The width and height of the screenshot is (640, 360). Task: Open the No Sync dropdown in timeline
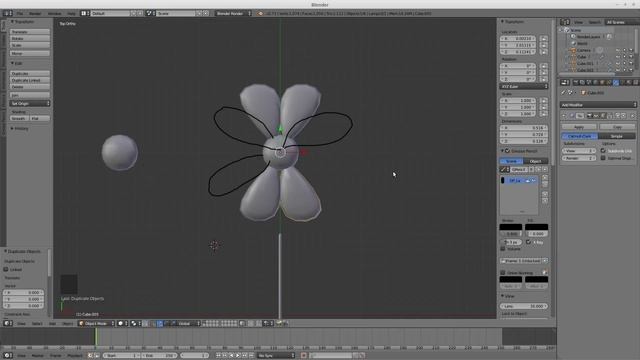click(x=276, y=356)
